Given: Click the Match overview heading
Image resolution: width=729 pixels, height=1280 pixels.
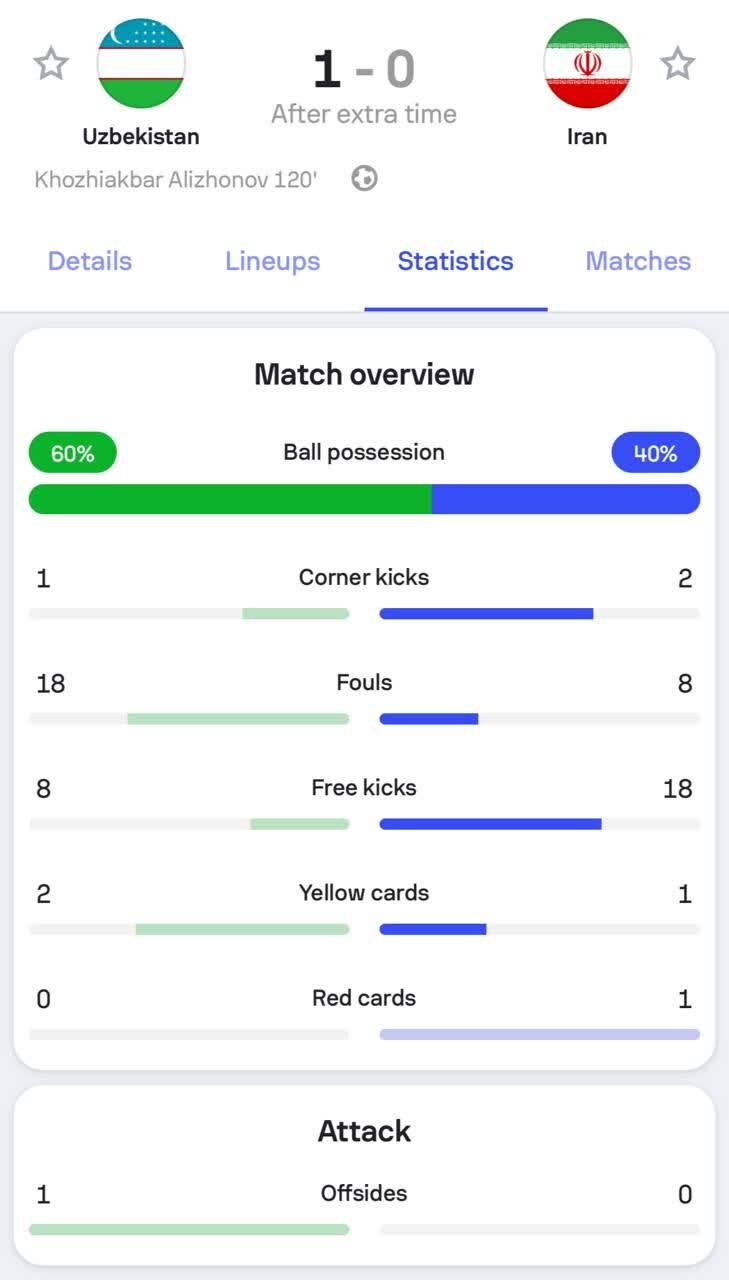Looking at the screenshot, I should pyautogui.click(x=364, y=375).
